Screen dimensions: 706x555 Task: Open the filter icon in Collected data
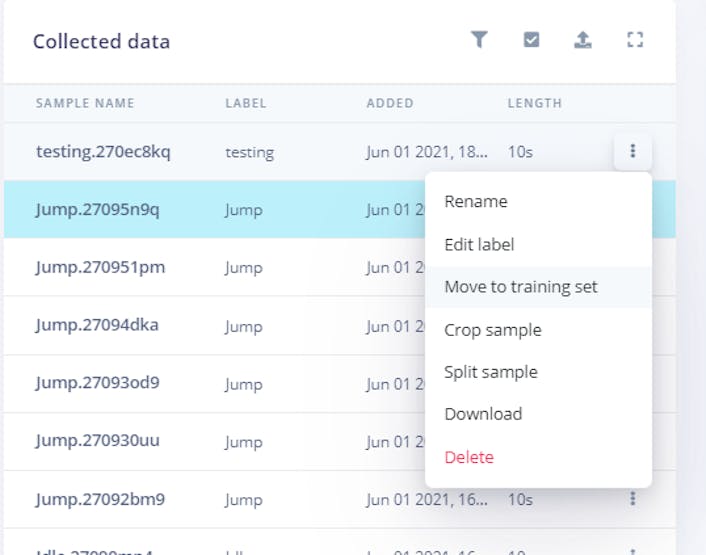[x=480, y=40]
